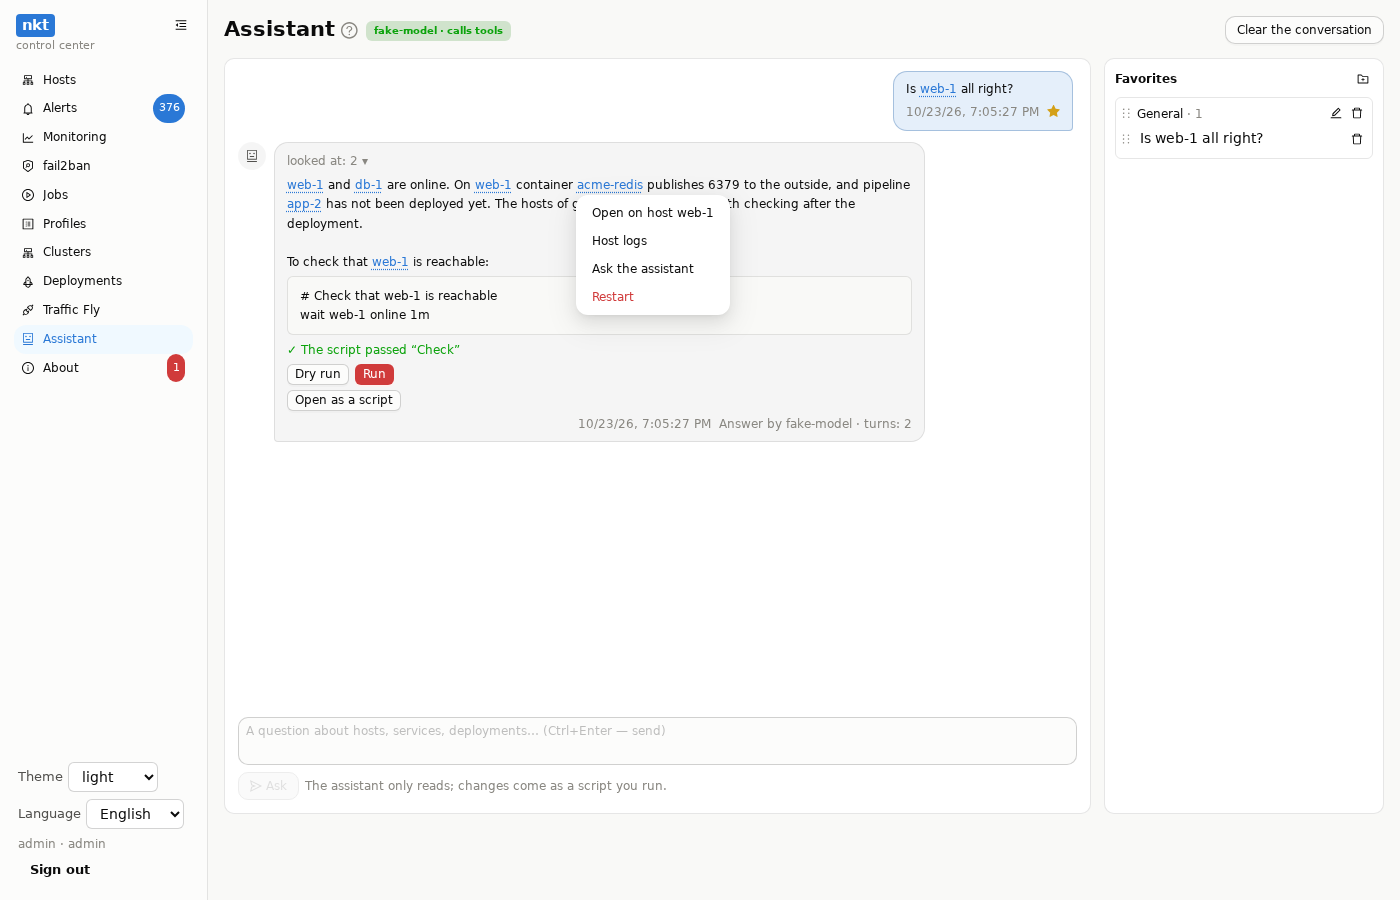
Task: Open the Theme dropdown
Action: [x=113, y=777]
